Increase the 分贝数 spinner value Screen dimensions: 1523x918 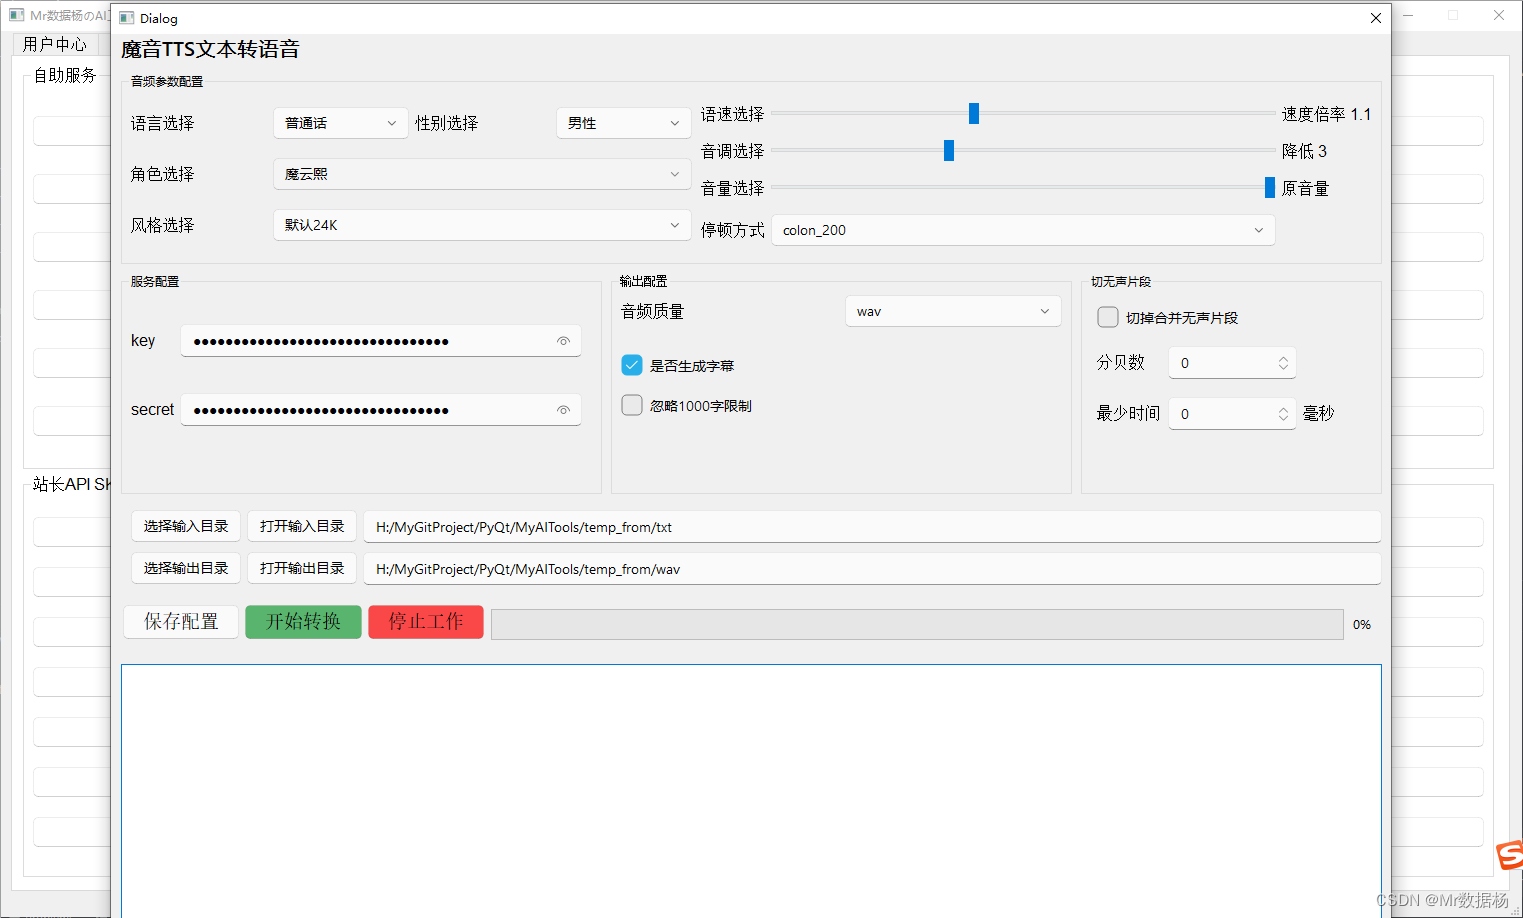point(1283,358)
